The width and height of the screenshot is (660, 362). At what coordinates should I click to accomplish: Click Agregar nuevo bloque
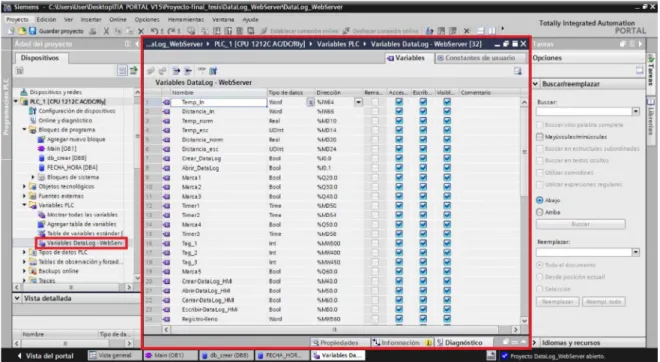(76, 139)
